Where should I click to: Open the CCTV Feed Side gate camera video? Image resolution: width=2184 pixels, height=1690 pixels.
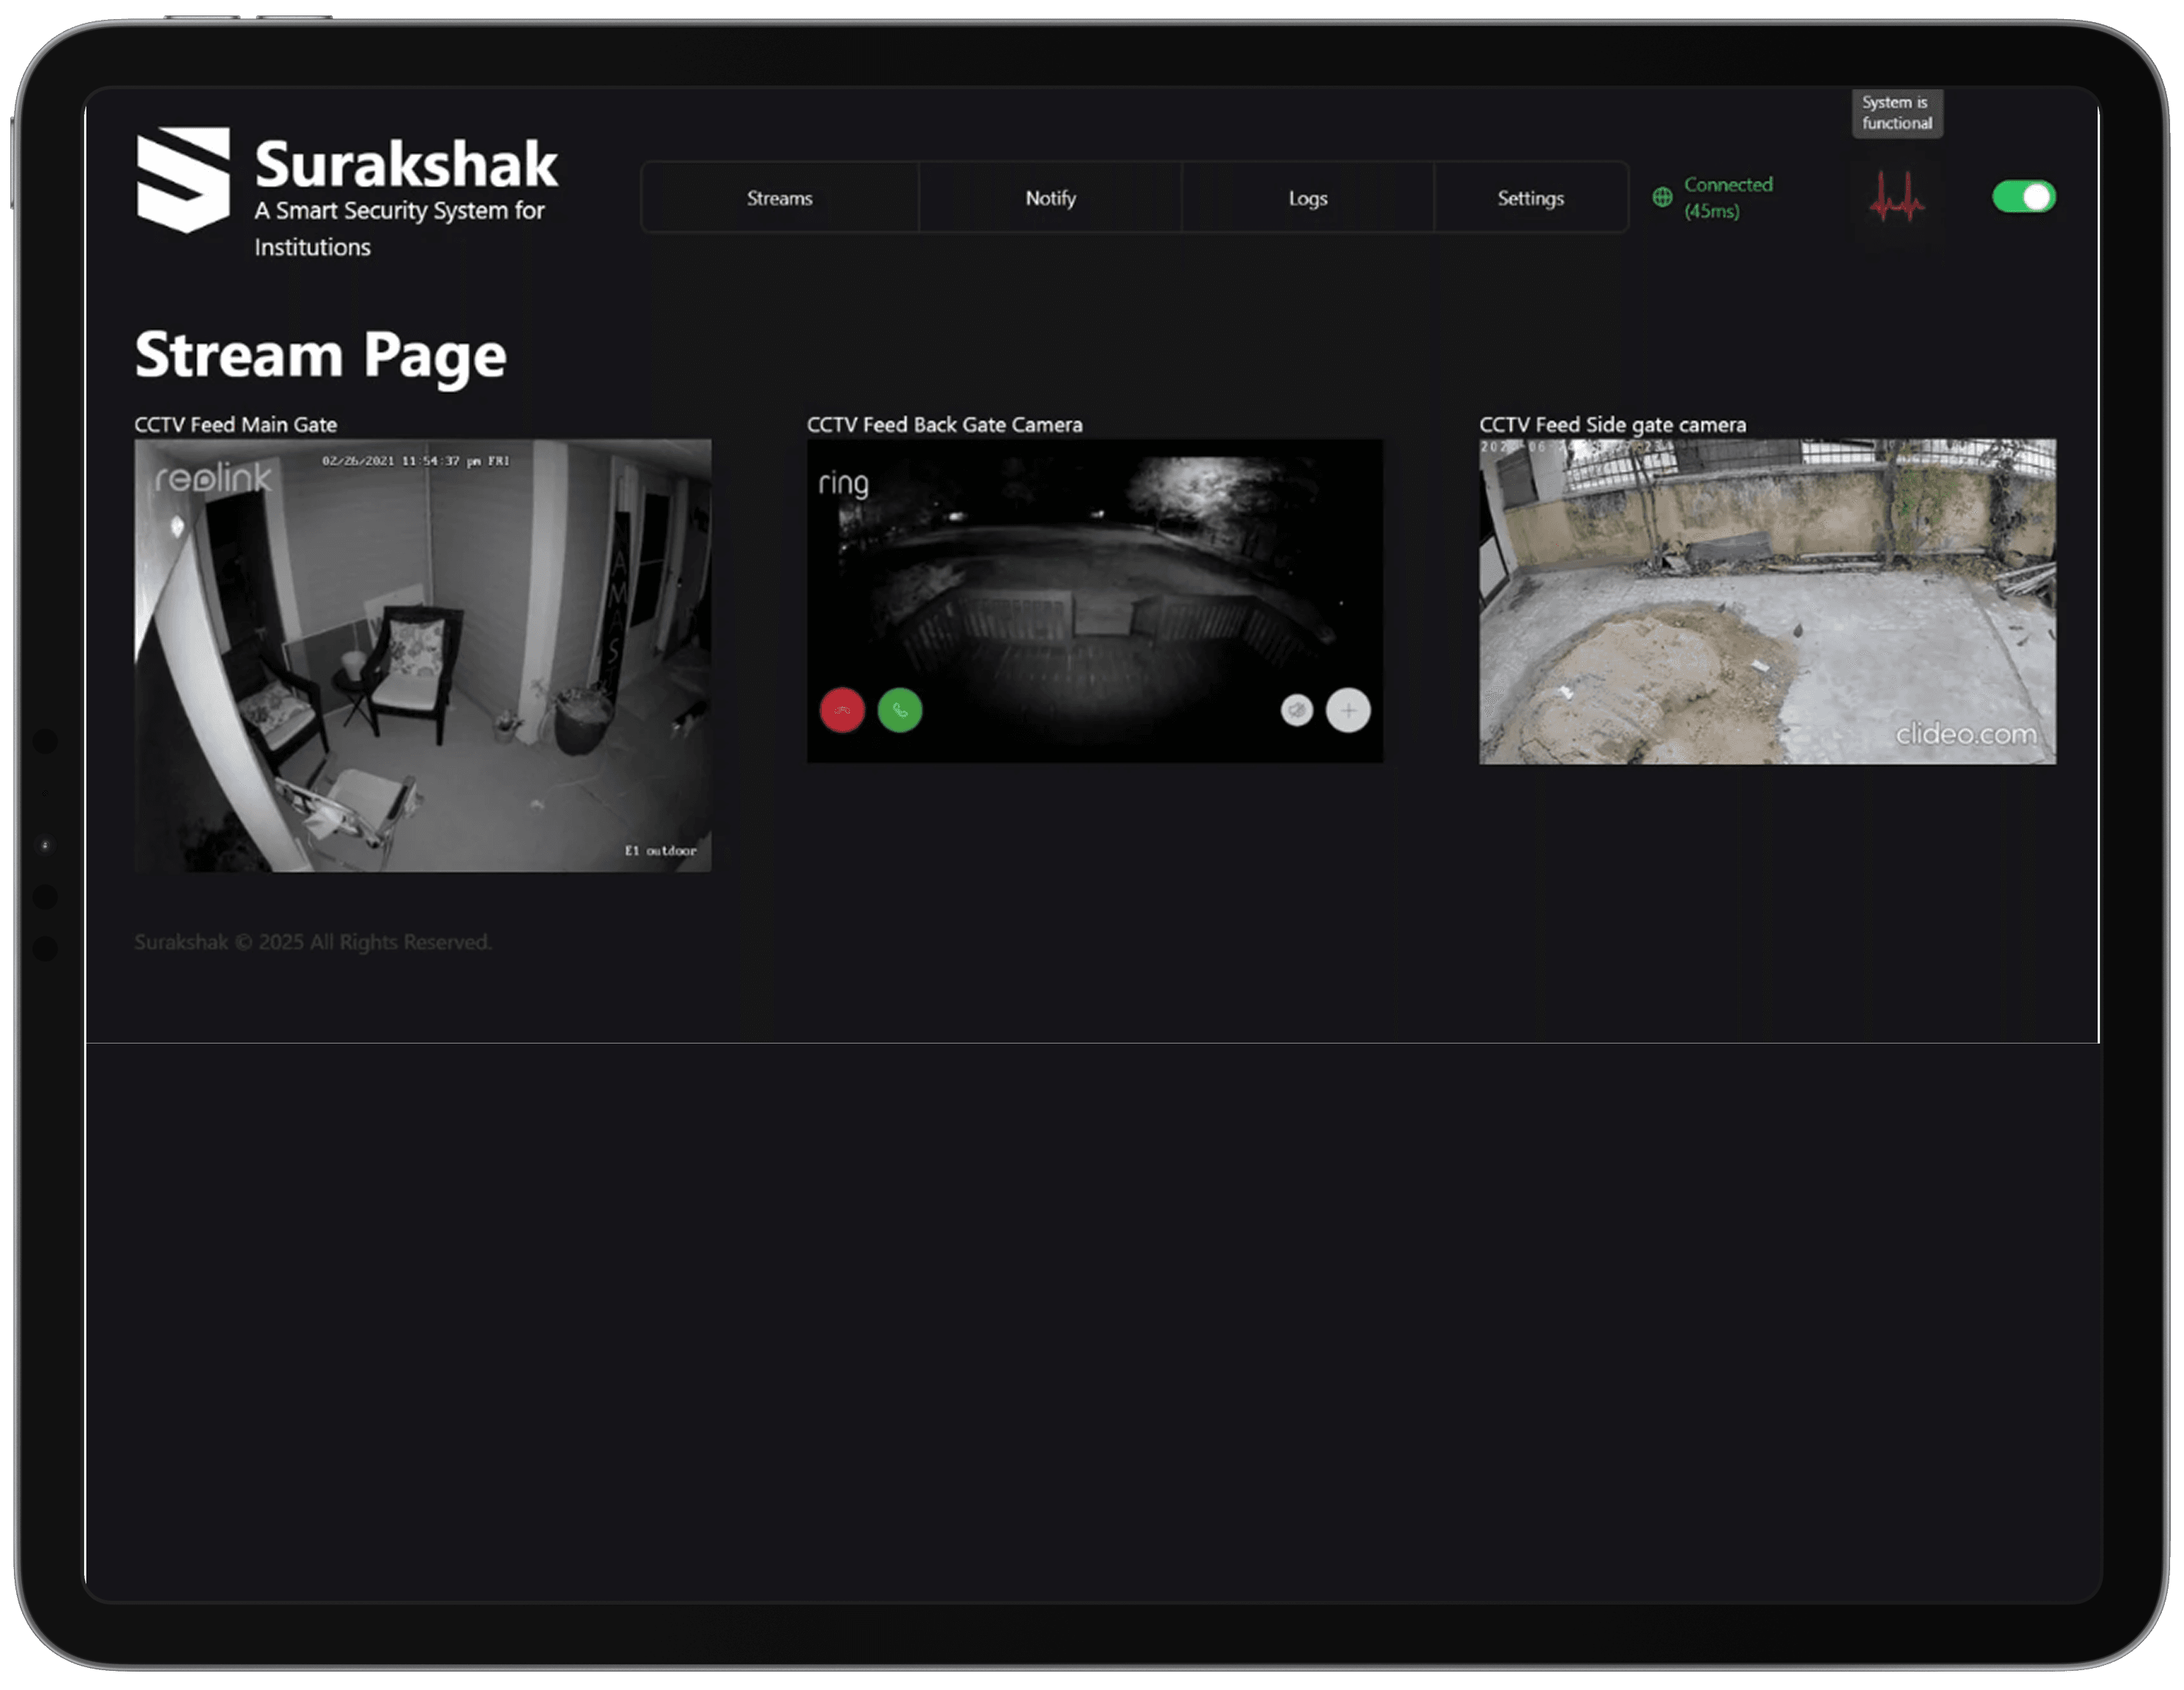pos(1767,601)
